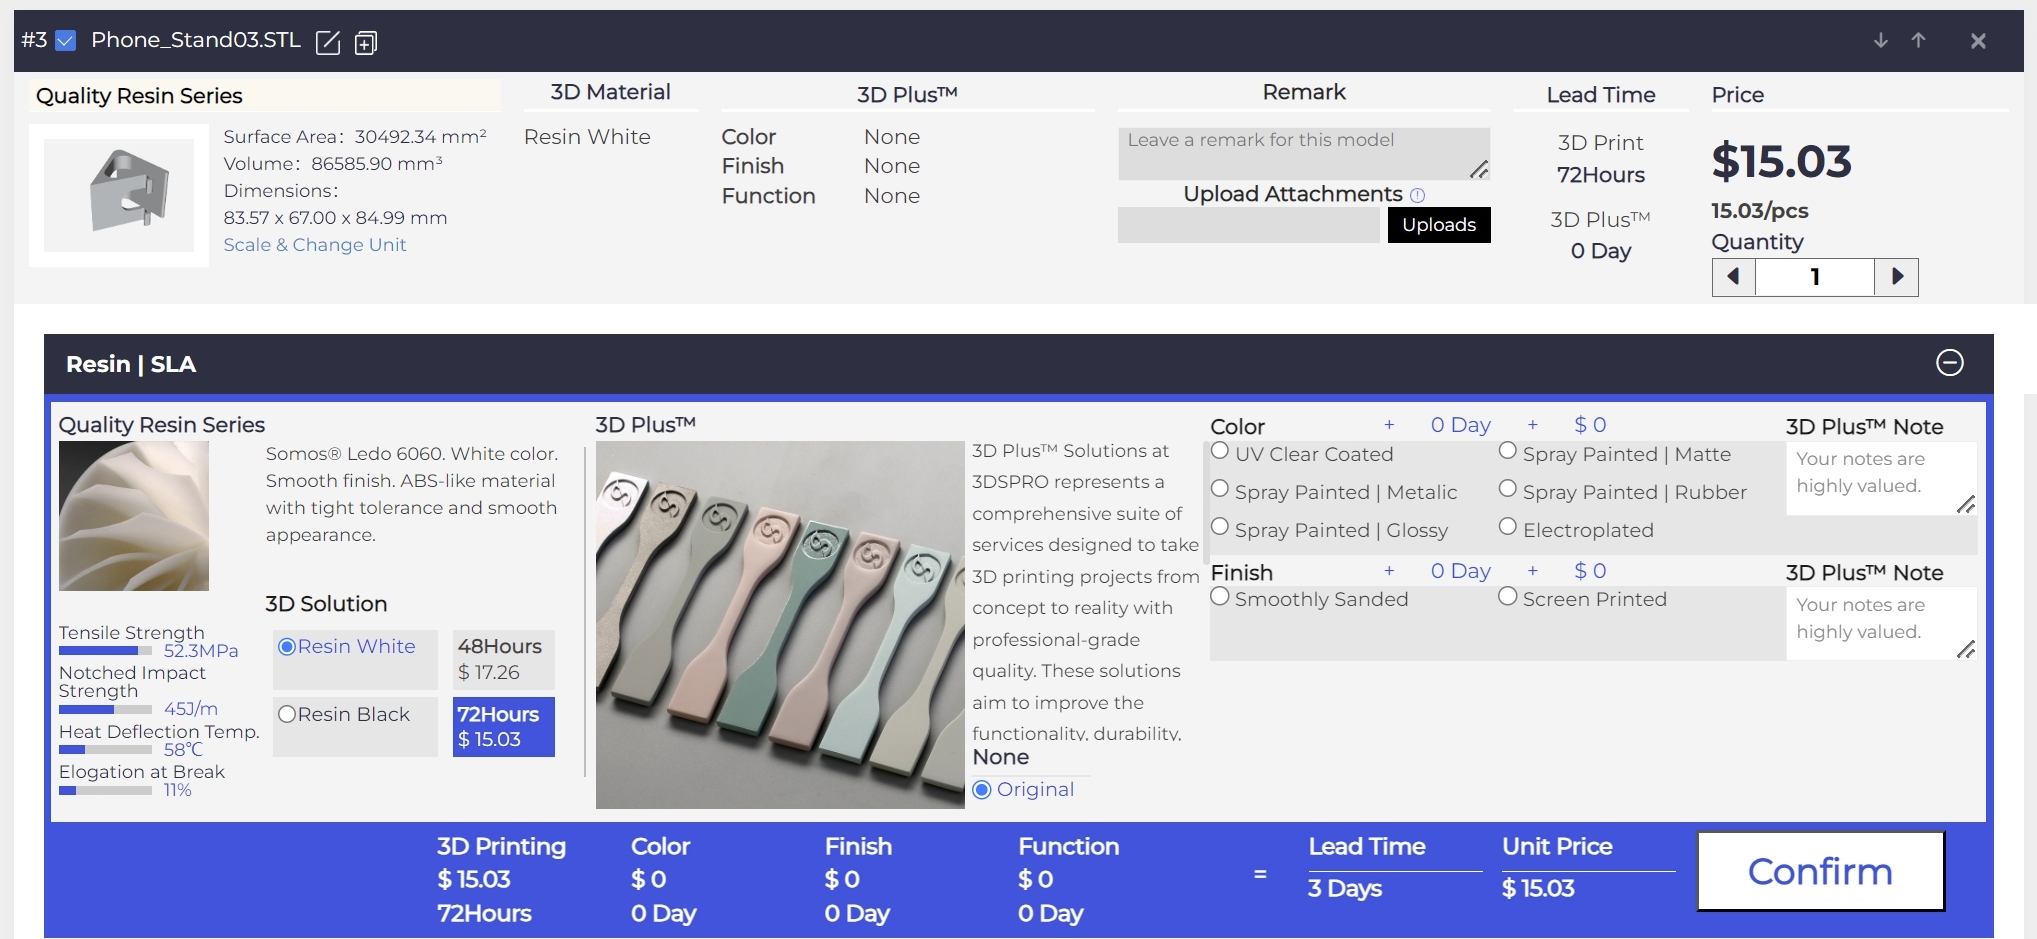Decrease quantity with the left arrow

1734,277
